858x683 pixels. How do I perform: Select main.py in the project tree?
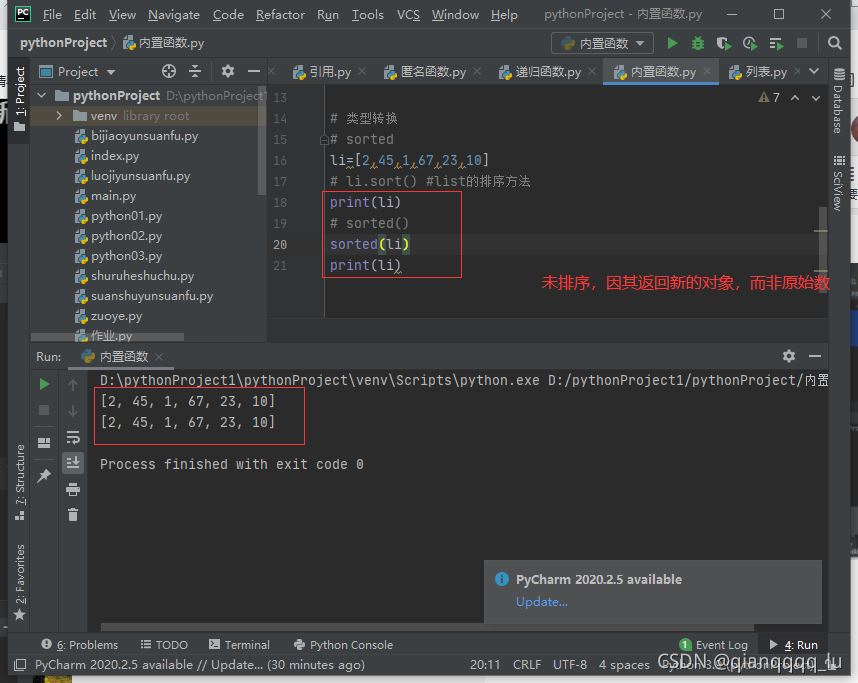pos(113,196)
